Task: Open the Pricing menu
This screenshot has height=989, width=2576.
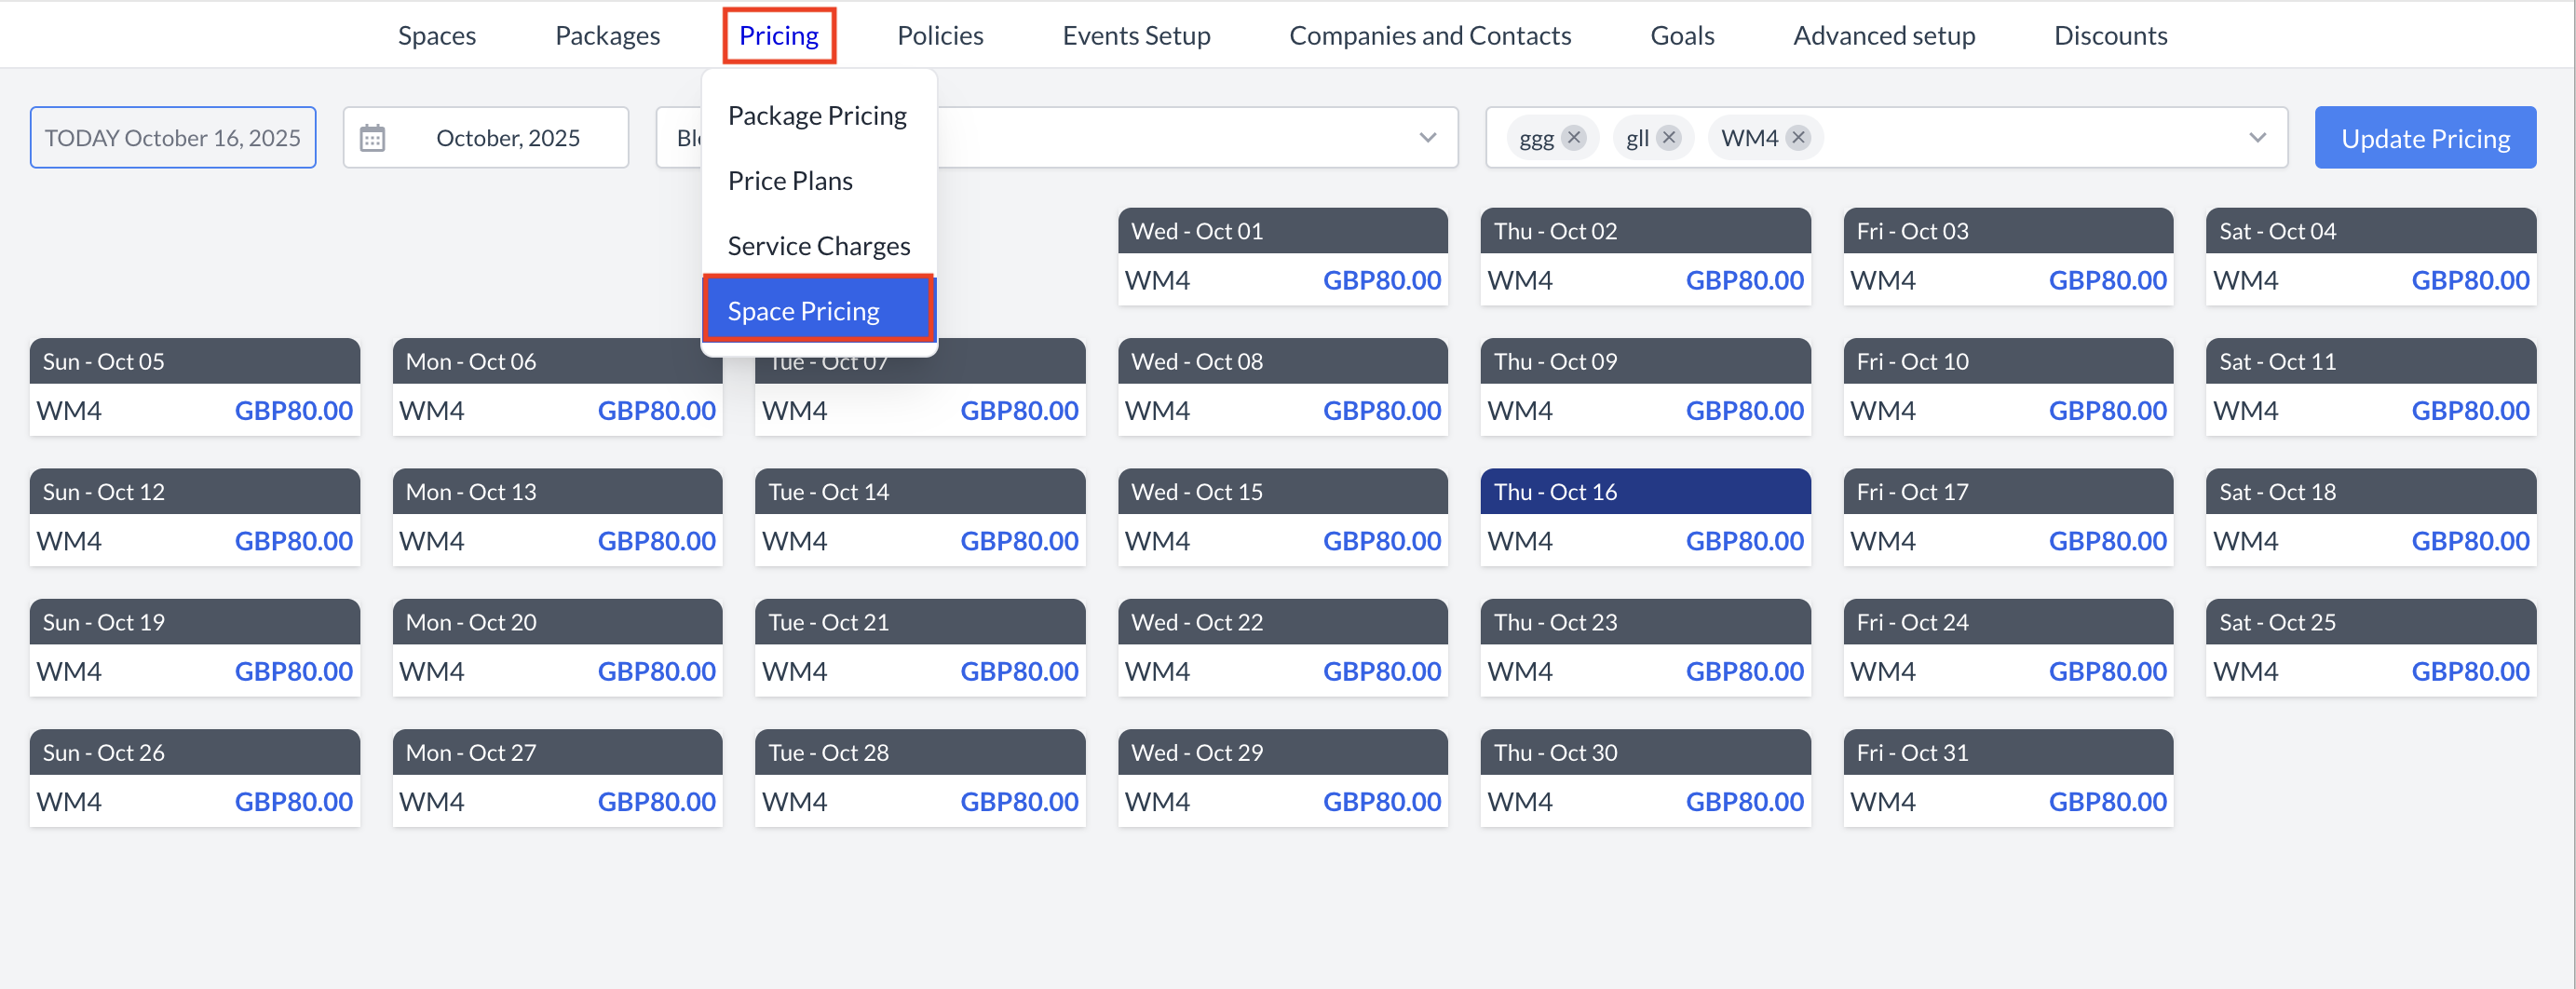Action: tap(778, 34)
